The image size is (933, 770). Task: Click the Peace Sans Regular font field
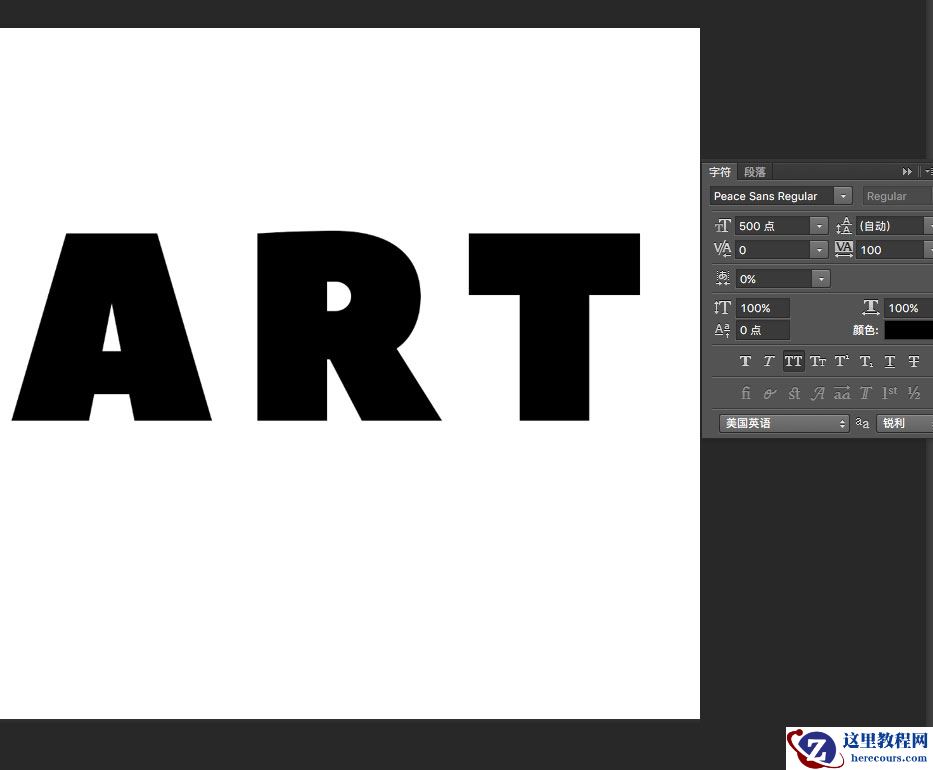pos(772,196)
